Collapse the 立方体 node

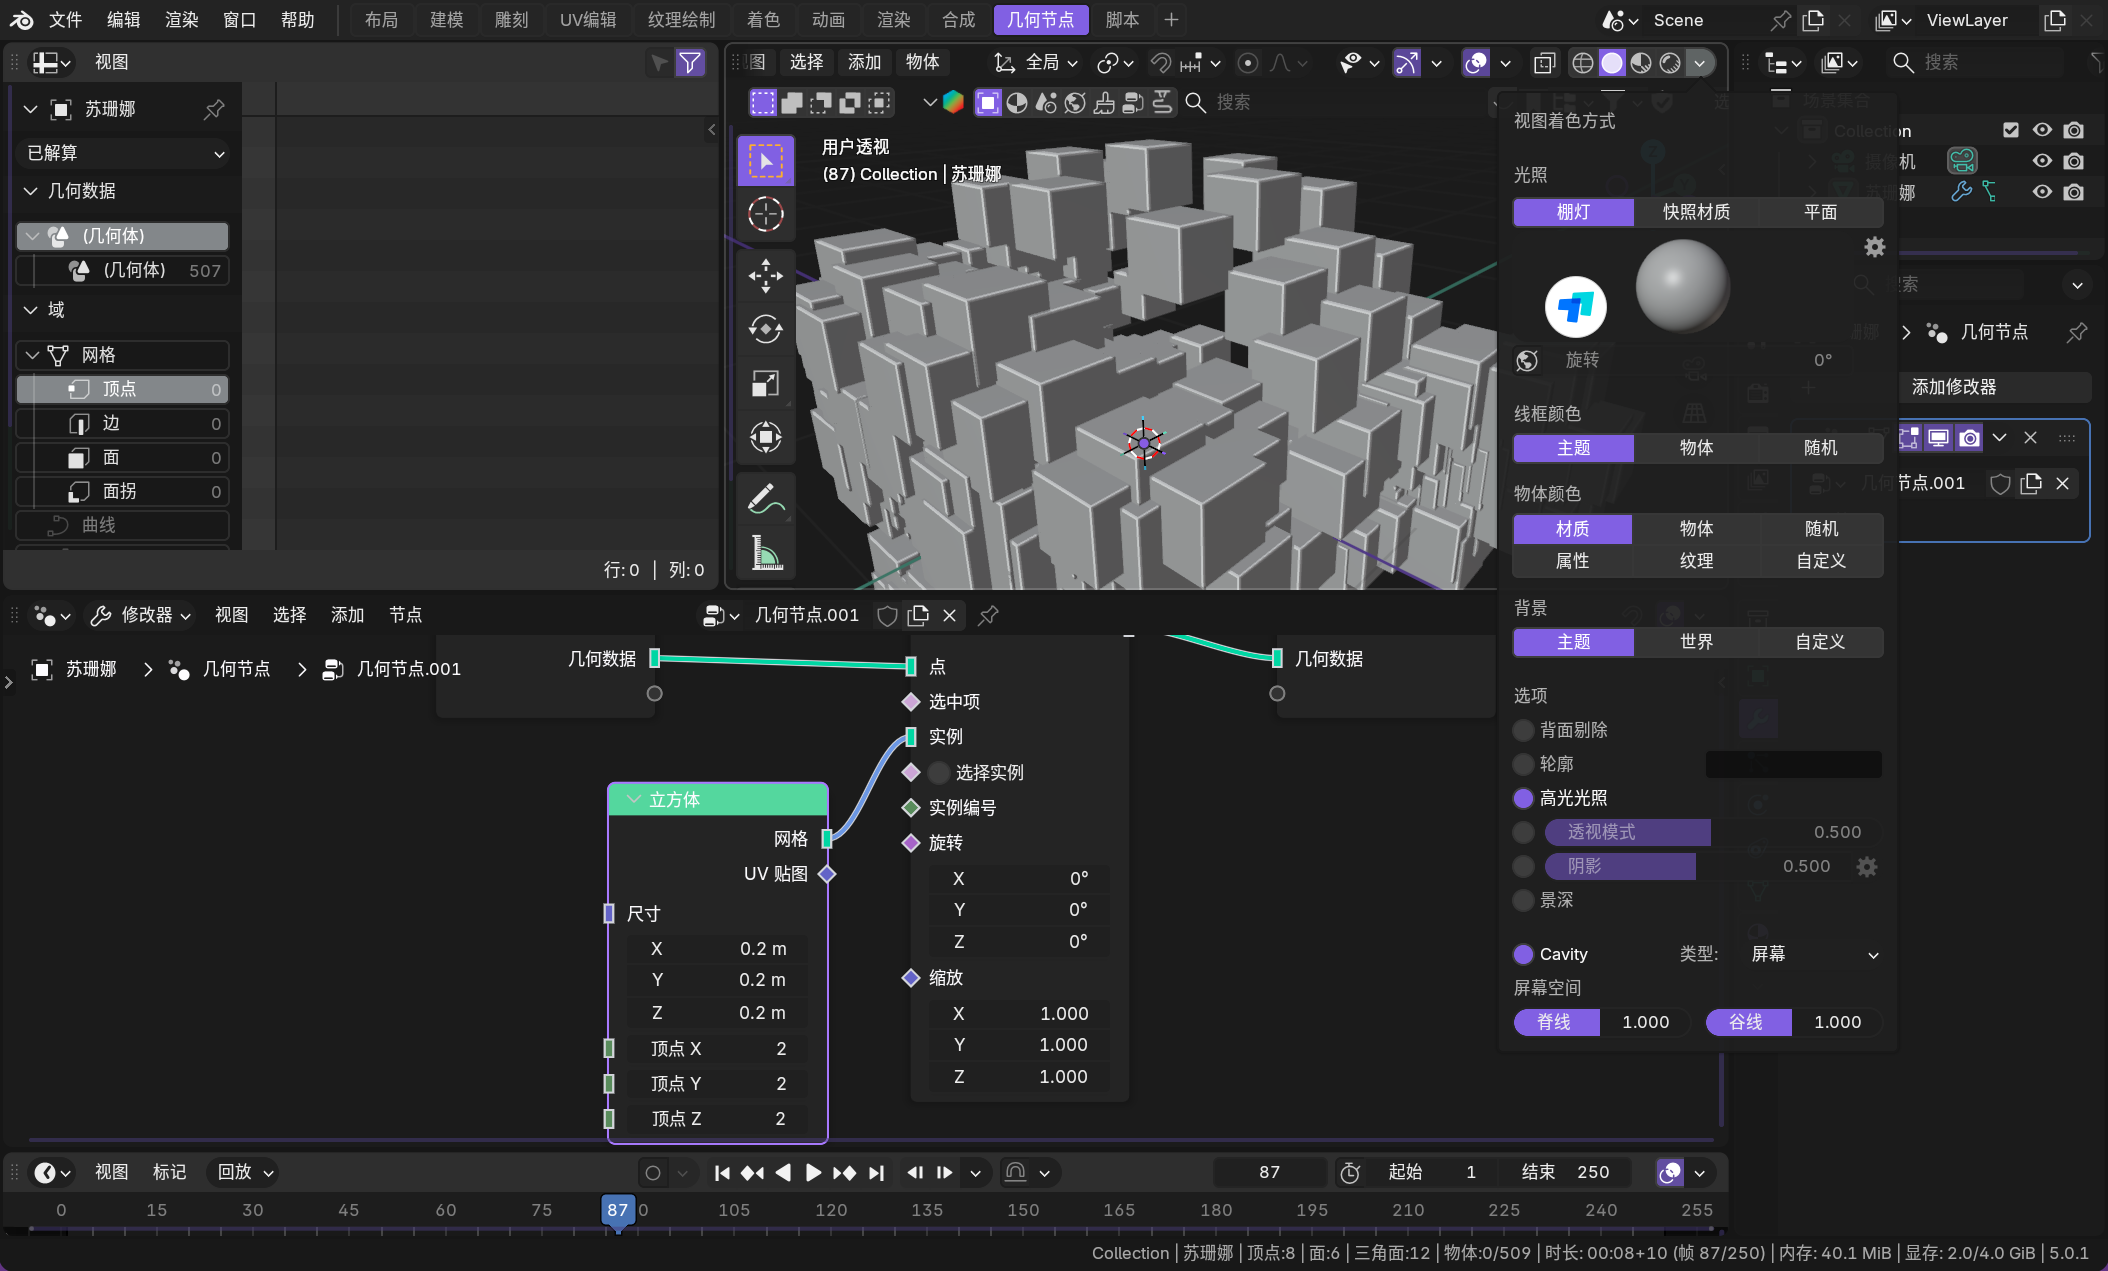pyautogui.click(x=634, y=800)
